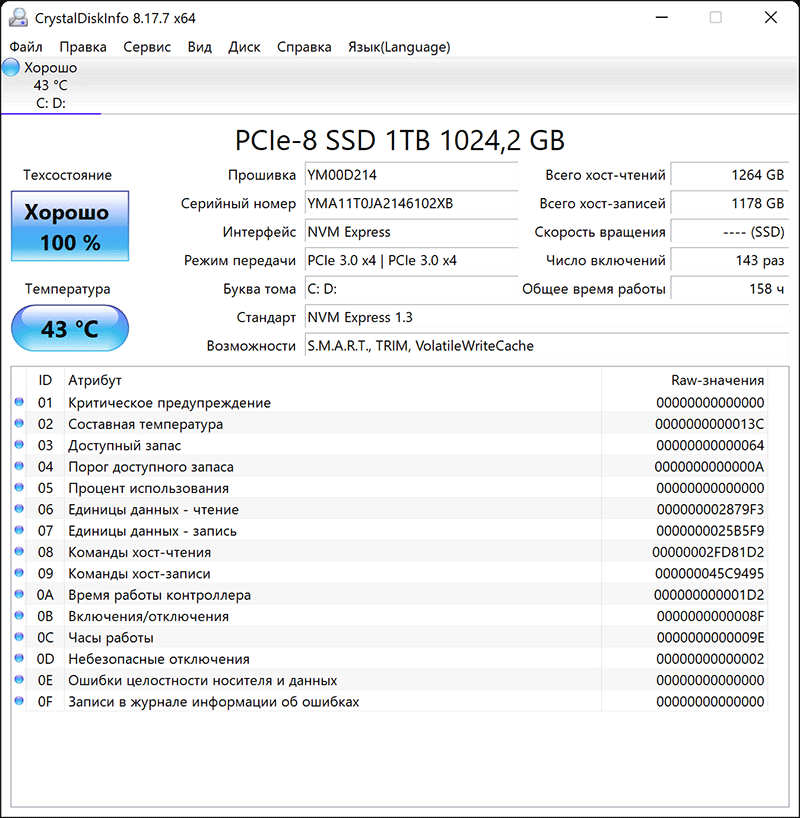Click status orb for Ошибки целостности носителя row
This screenshot has height=818, width=800.
click(x=19, y=680)
